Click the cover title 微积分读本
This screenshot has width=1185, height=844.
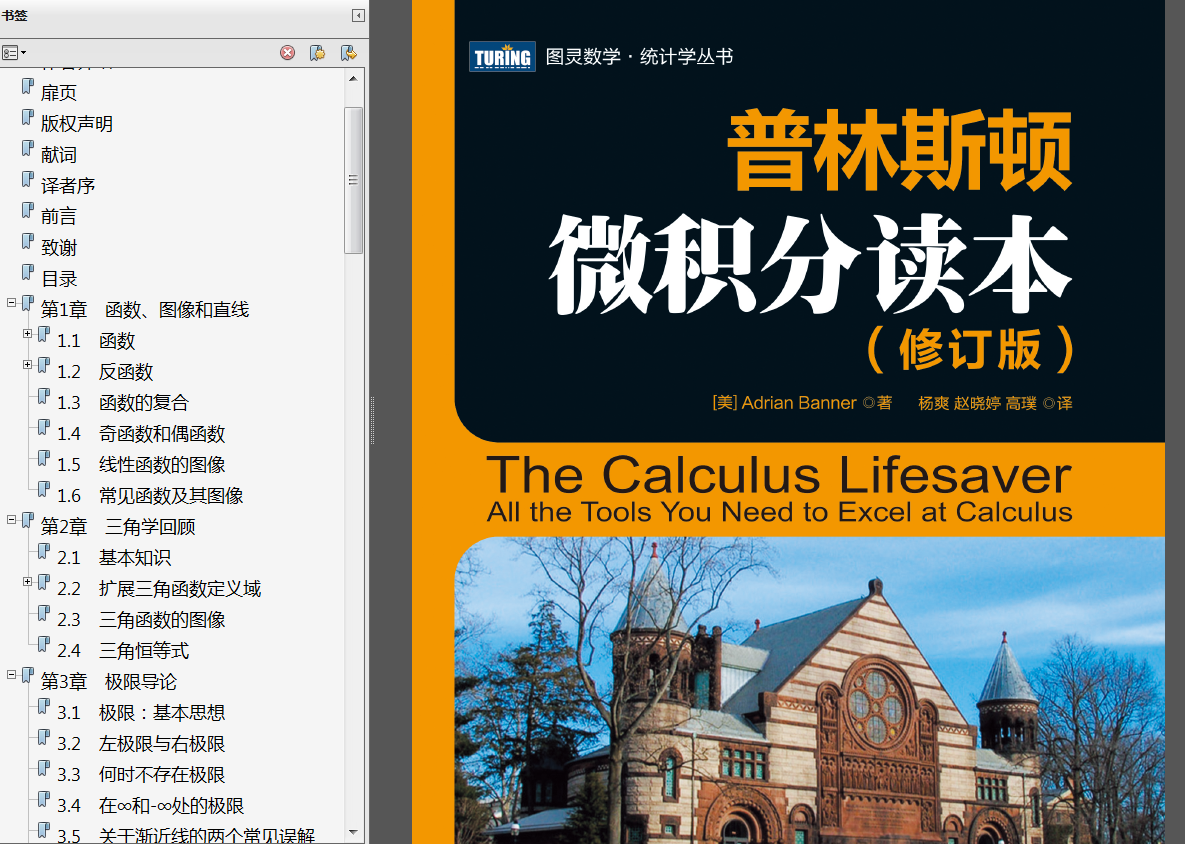810,264
